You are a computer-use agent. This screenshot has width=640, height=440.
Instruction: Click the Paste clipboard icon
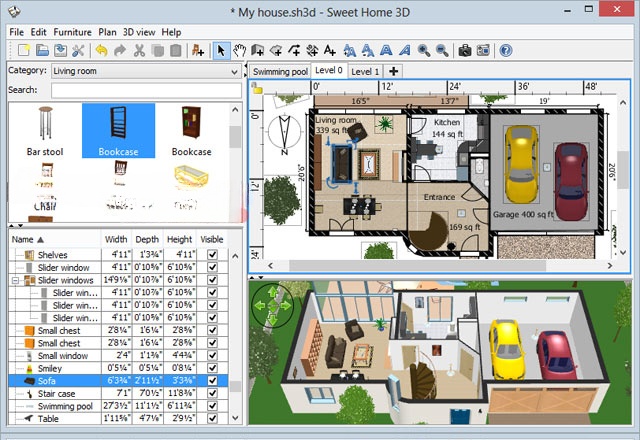176,51
